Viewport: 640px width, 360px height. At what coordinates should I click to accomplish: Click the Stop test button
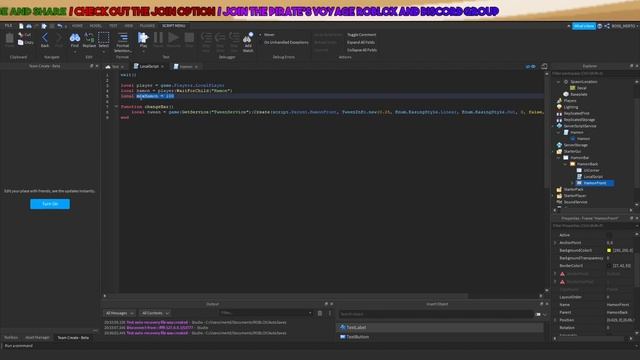[x=189, y=38]
